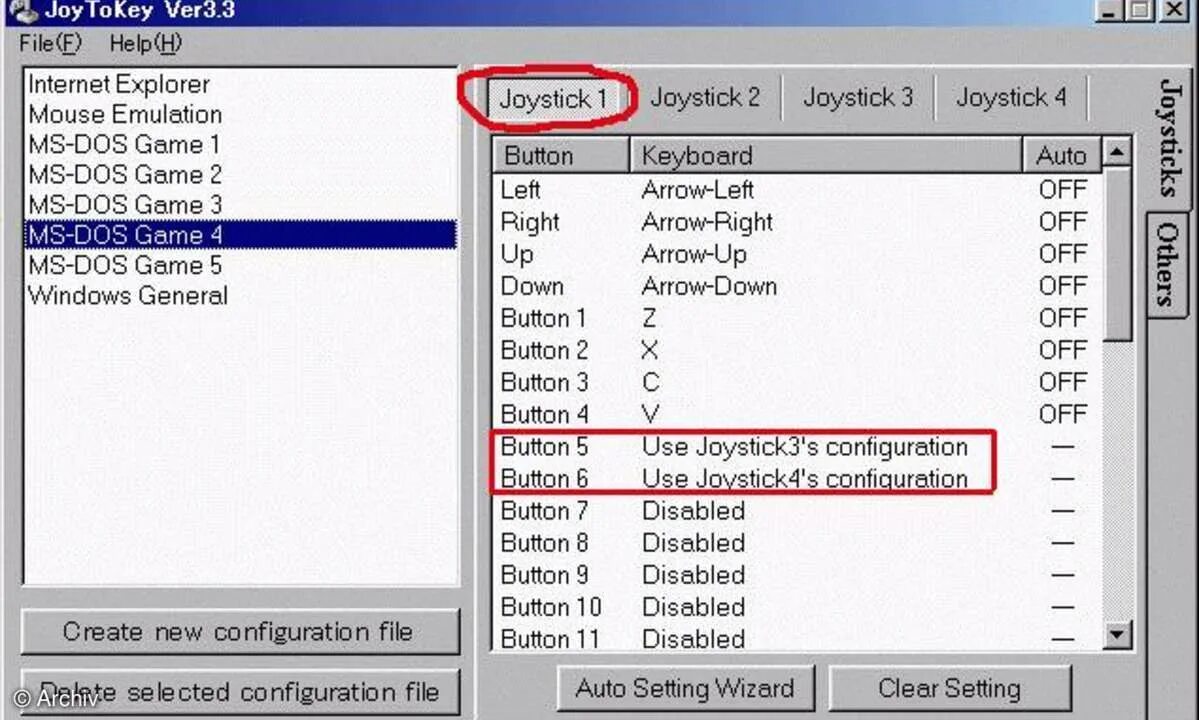Select Internet Explorer configuration
Screen dimensions: 1199x720
[x=241, y=84]
